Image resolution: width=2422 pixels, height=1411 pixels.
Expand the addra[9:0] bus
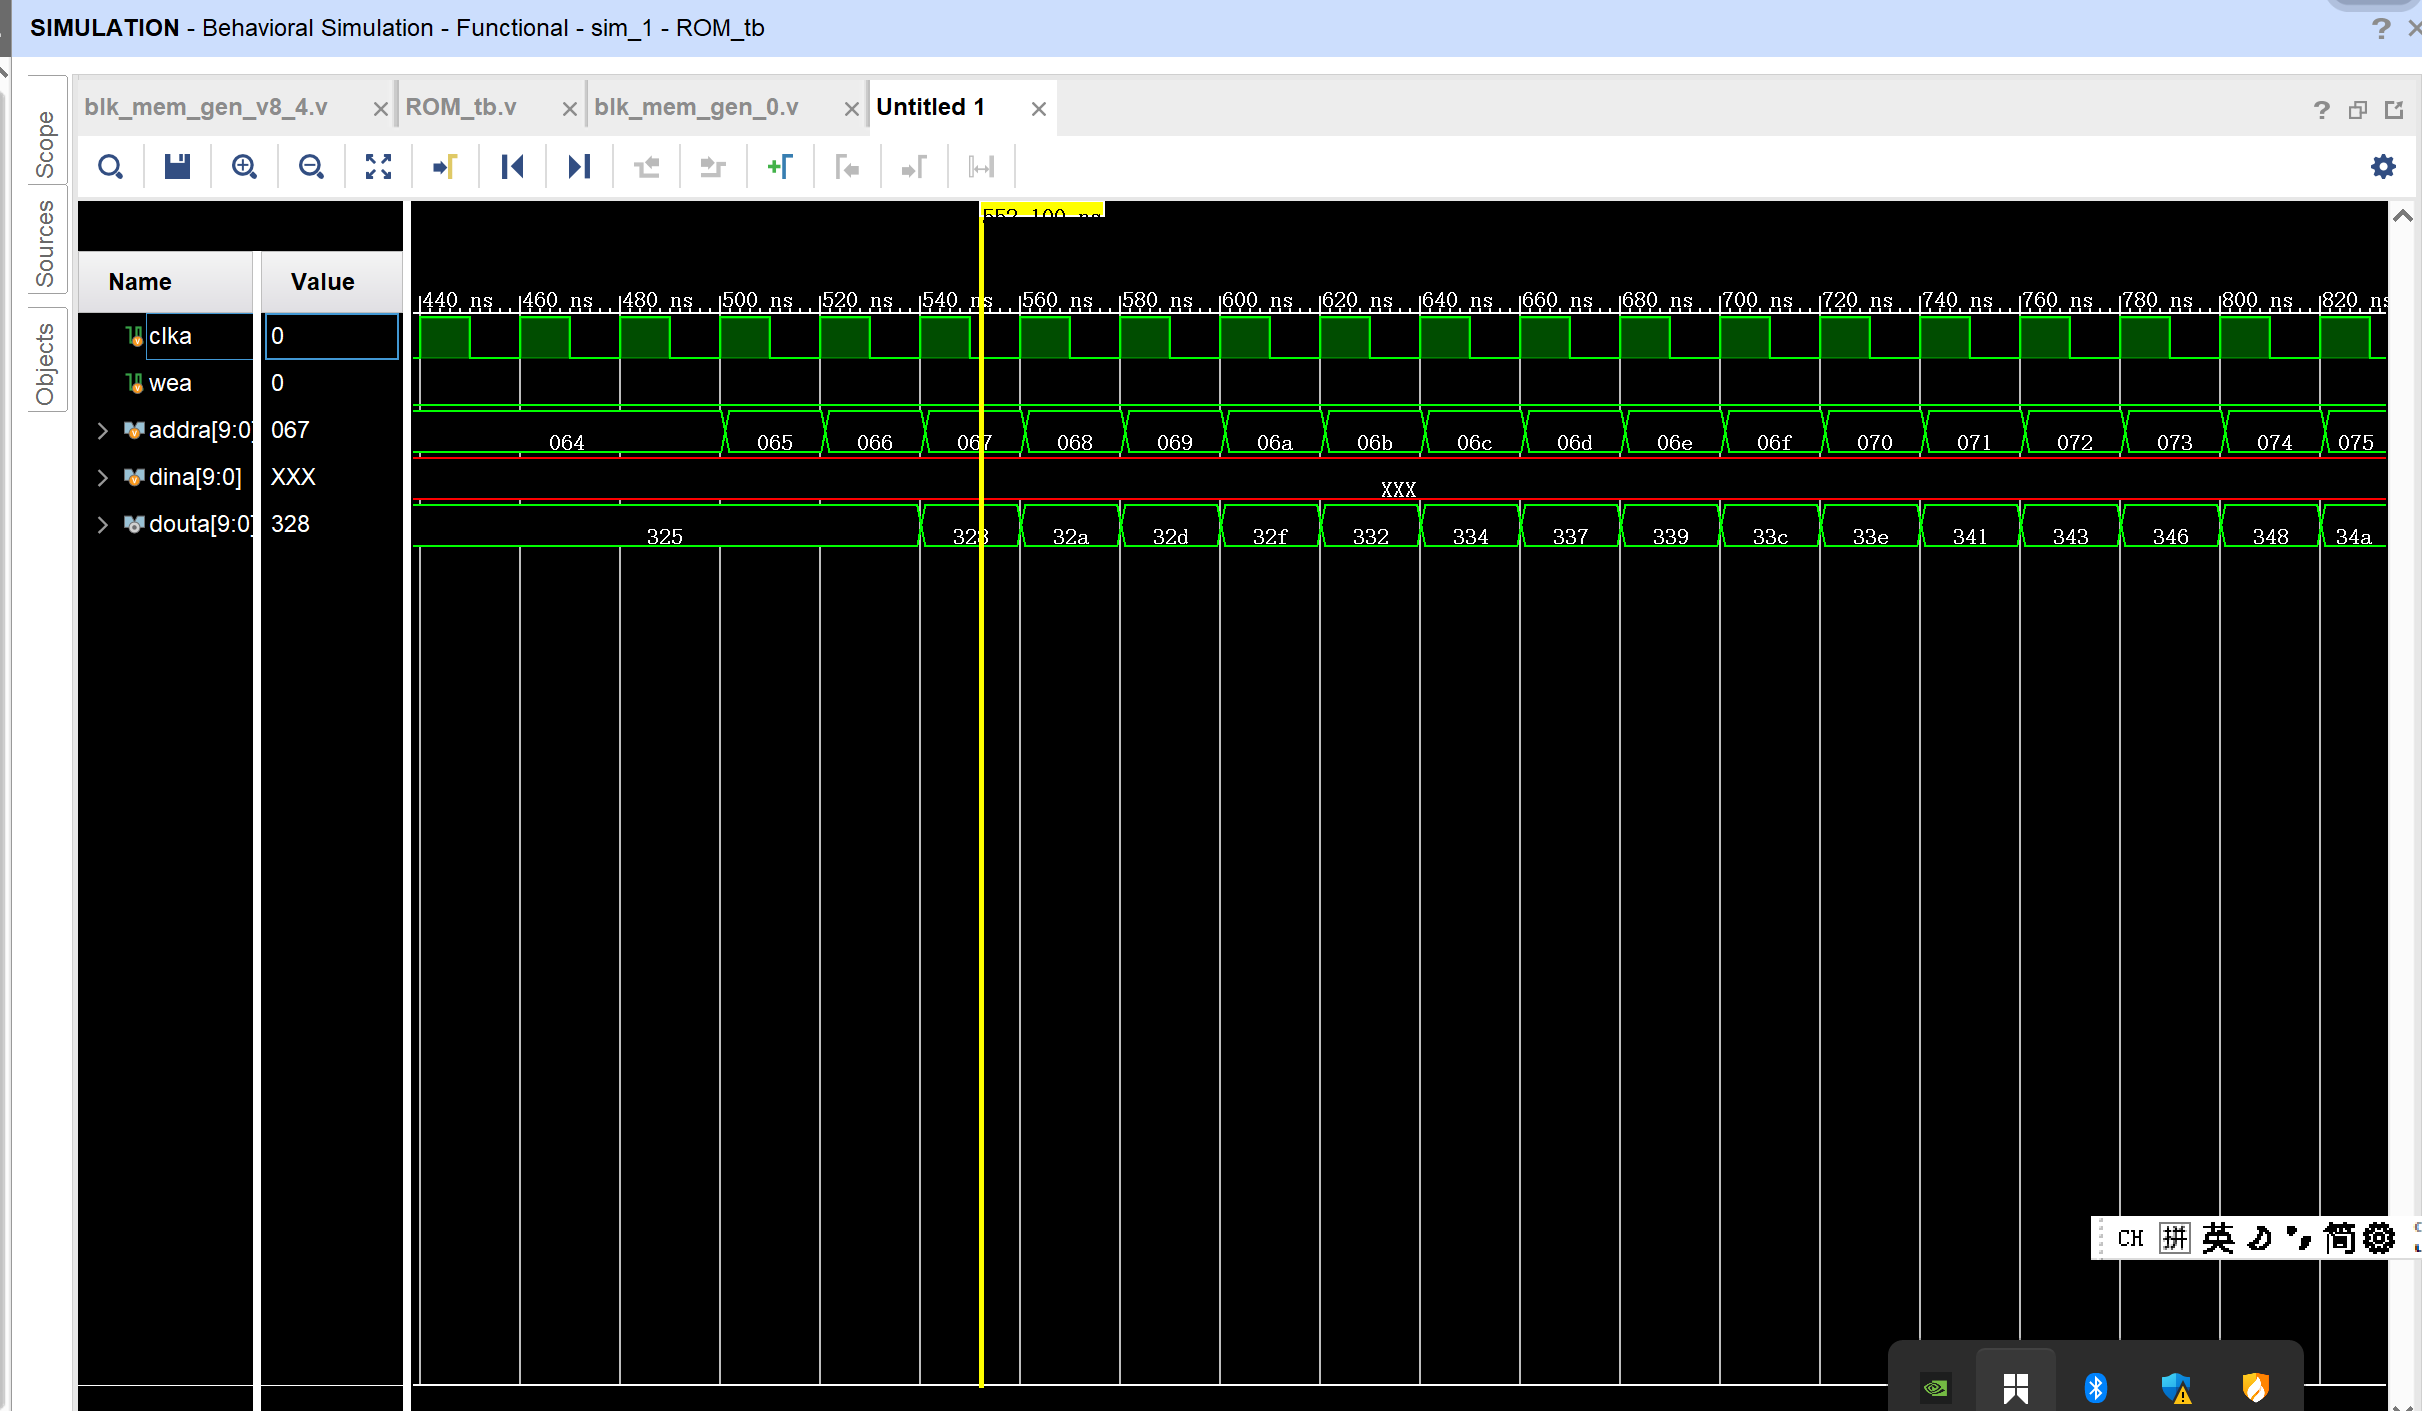click(102, 430)
